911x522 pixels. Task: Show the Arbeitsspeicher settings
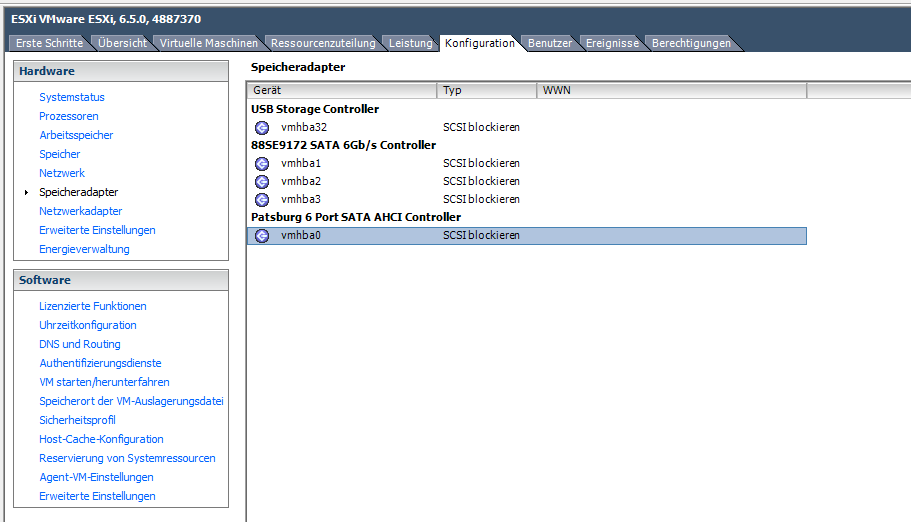coord(76,135)
